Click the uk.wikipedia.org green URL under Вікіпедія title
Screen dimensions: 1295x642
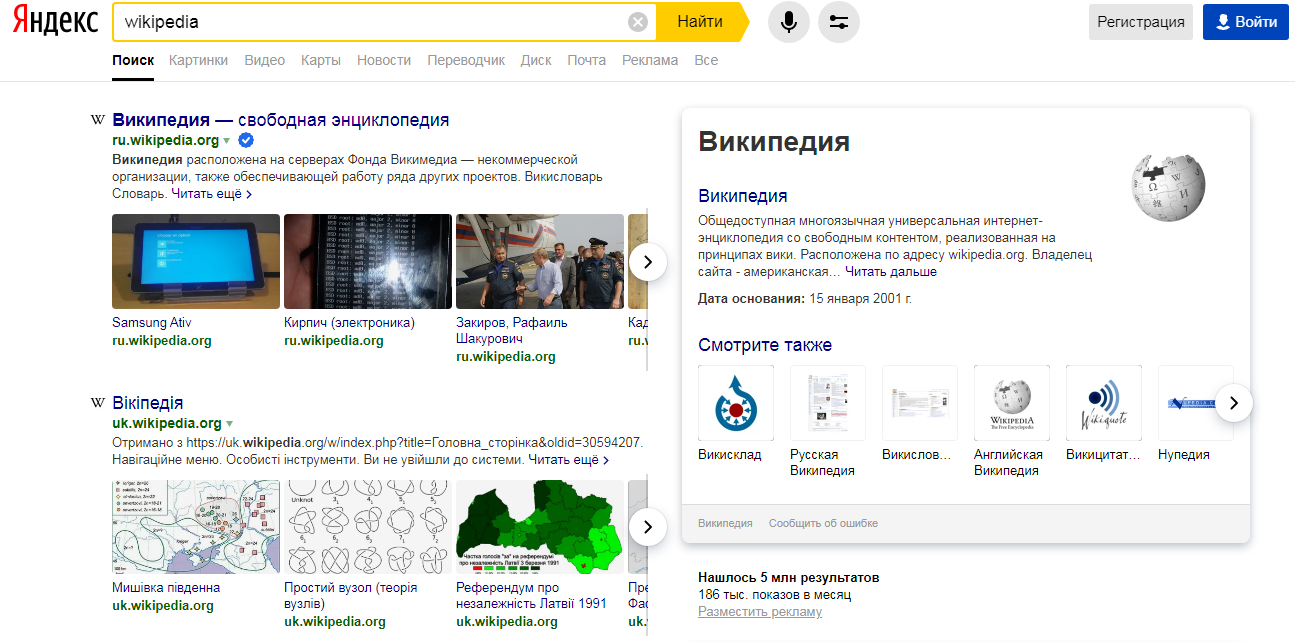[167, 424]
